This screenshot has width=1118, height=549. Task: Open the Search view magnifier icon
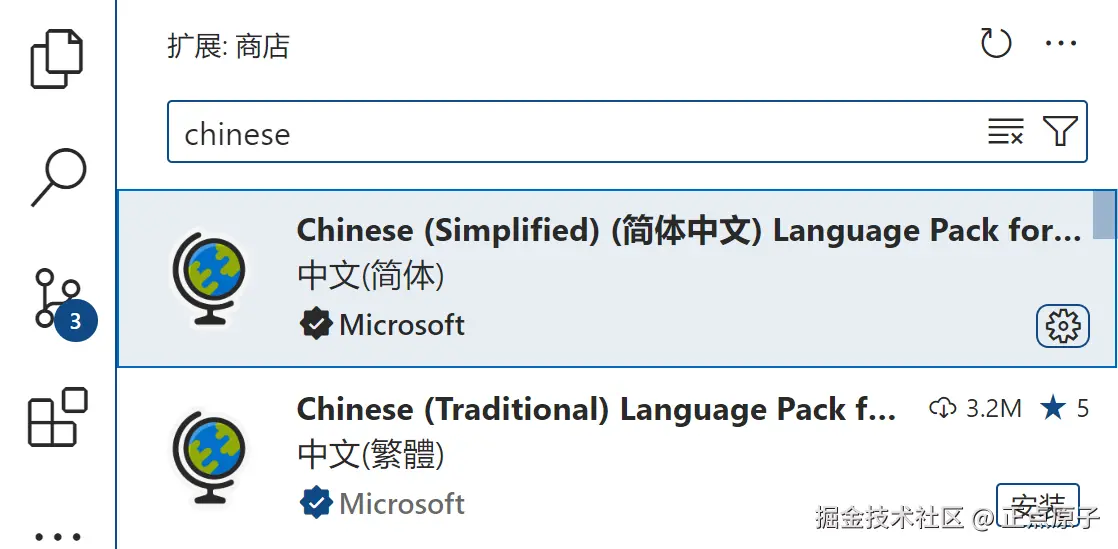(59, 178)
